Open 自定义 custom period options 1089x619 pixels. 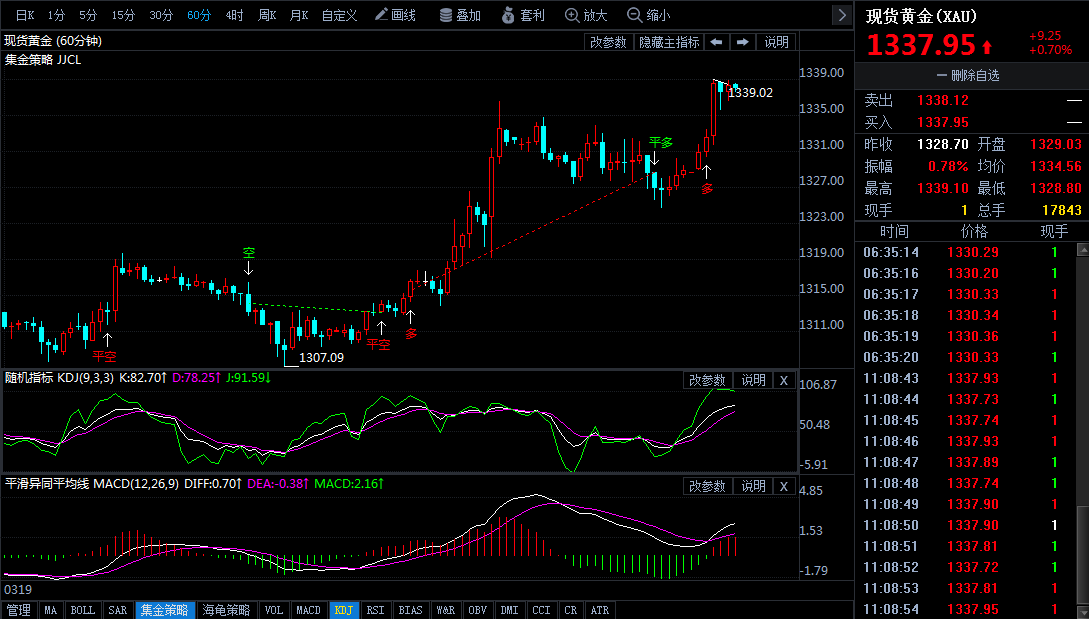[339, 15]
